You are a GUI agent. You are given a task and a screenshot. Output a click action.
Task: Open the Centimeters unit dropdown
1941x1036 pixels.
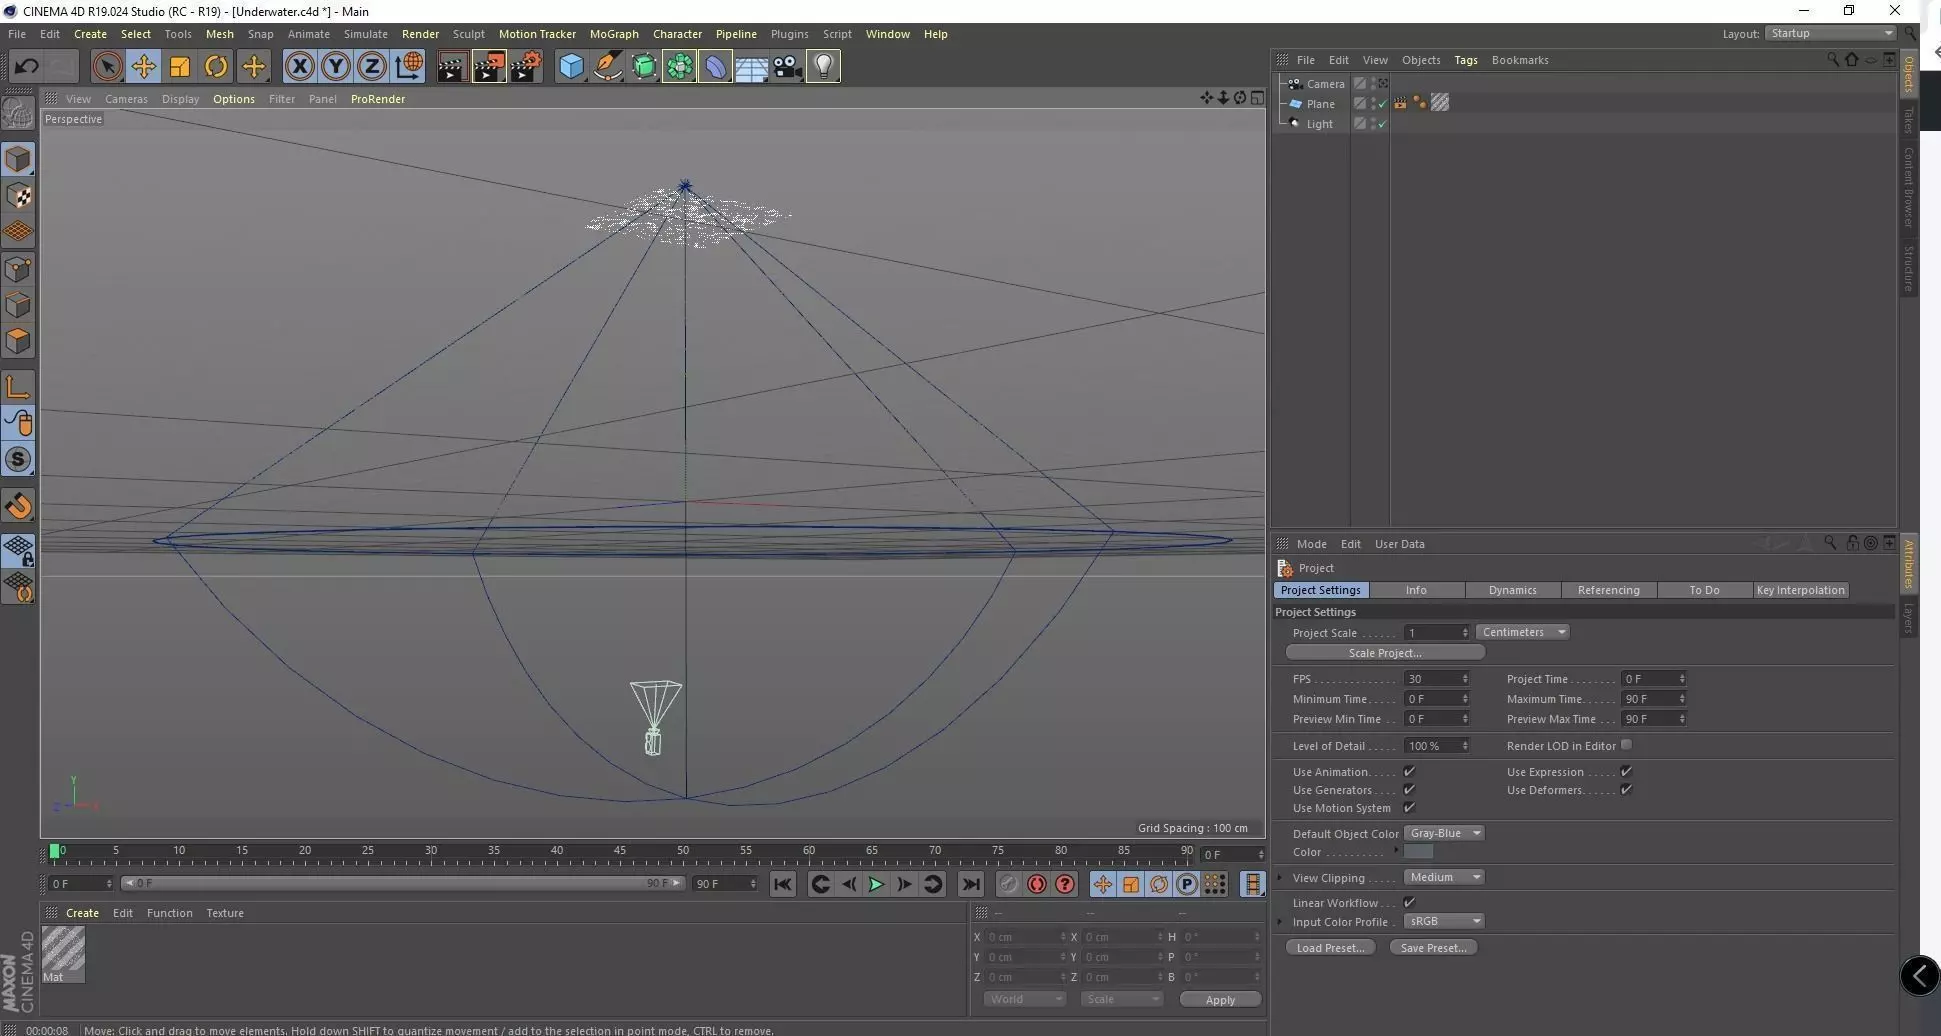coord(1522,632)
